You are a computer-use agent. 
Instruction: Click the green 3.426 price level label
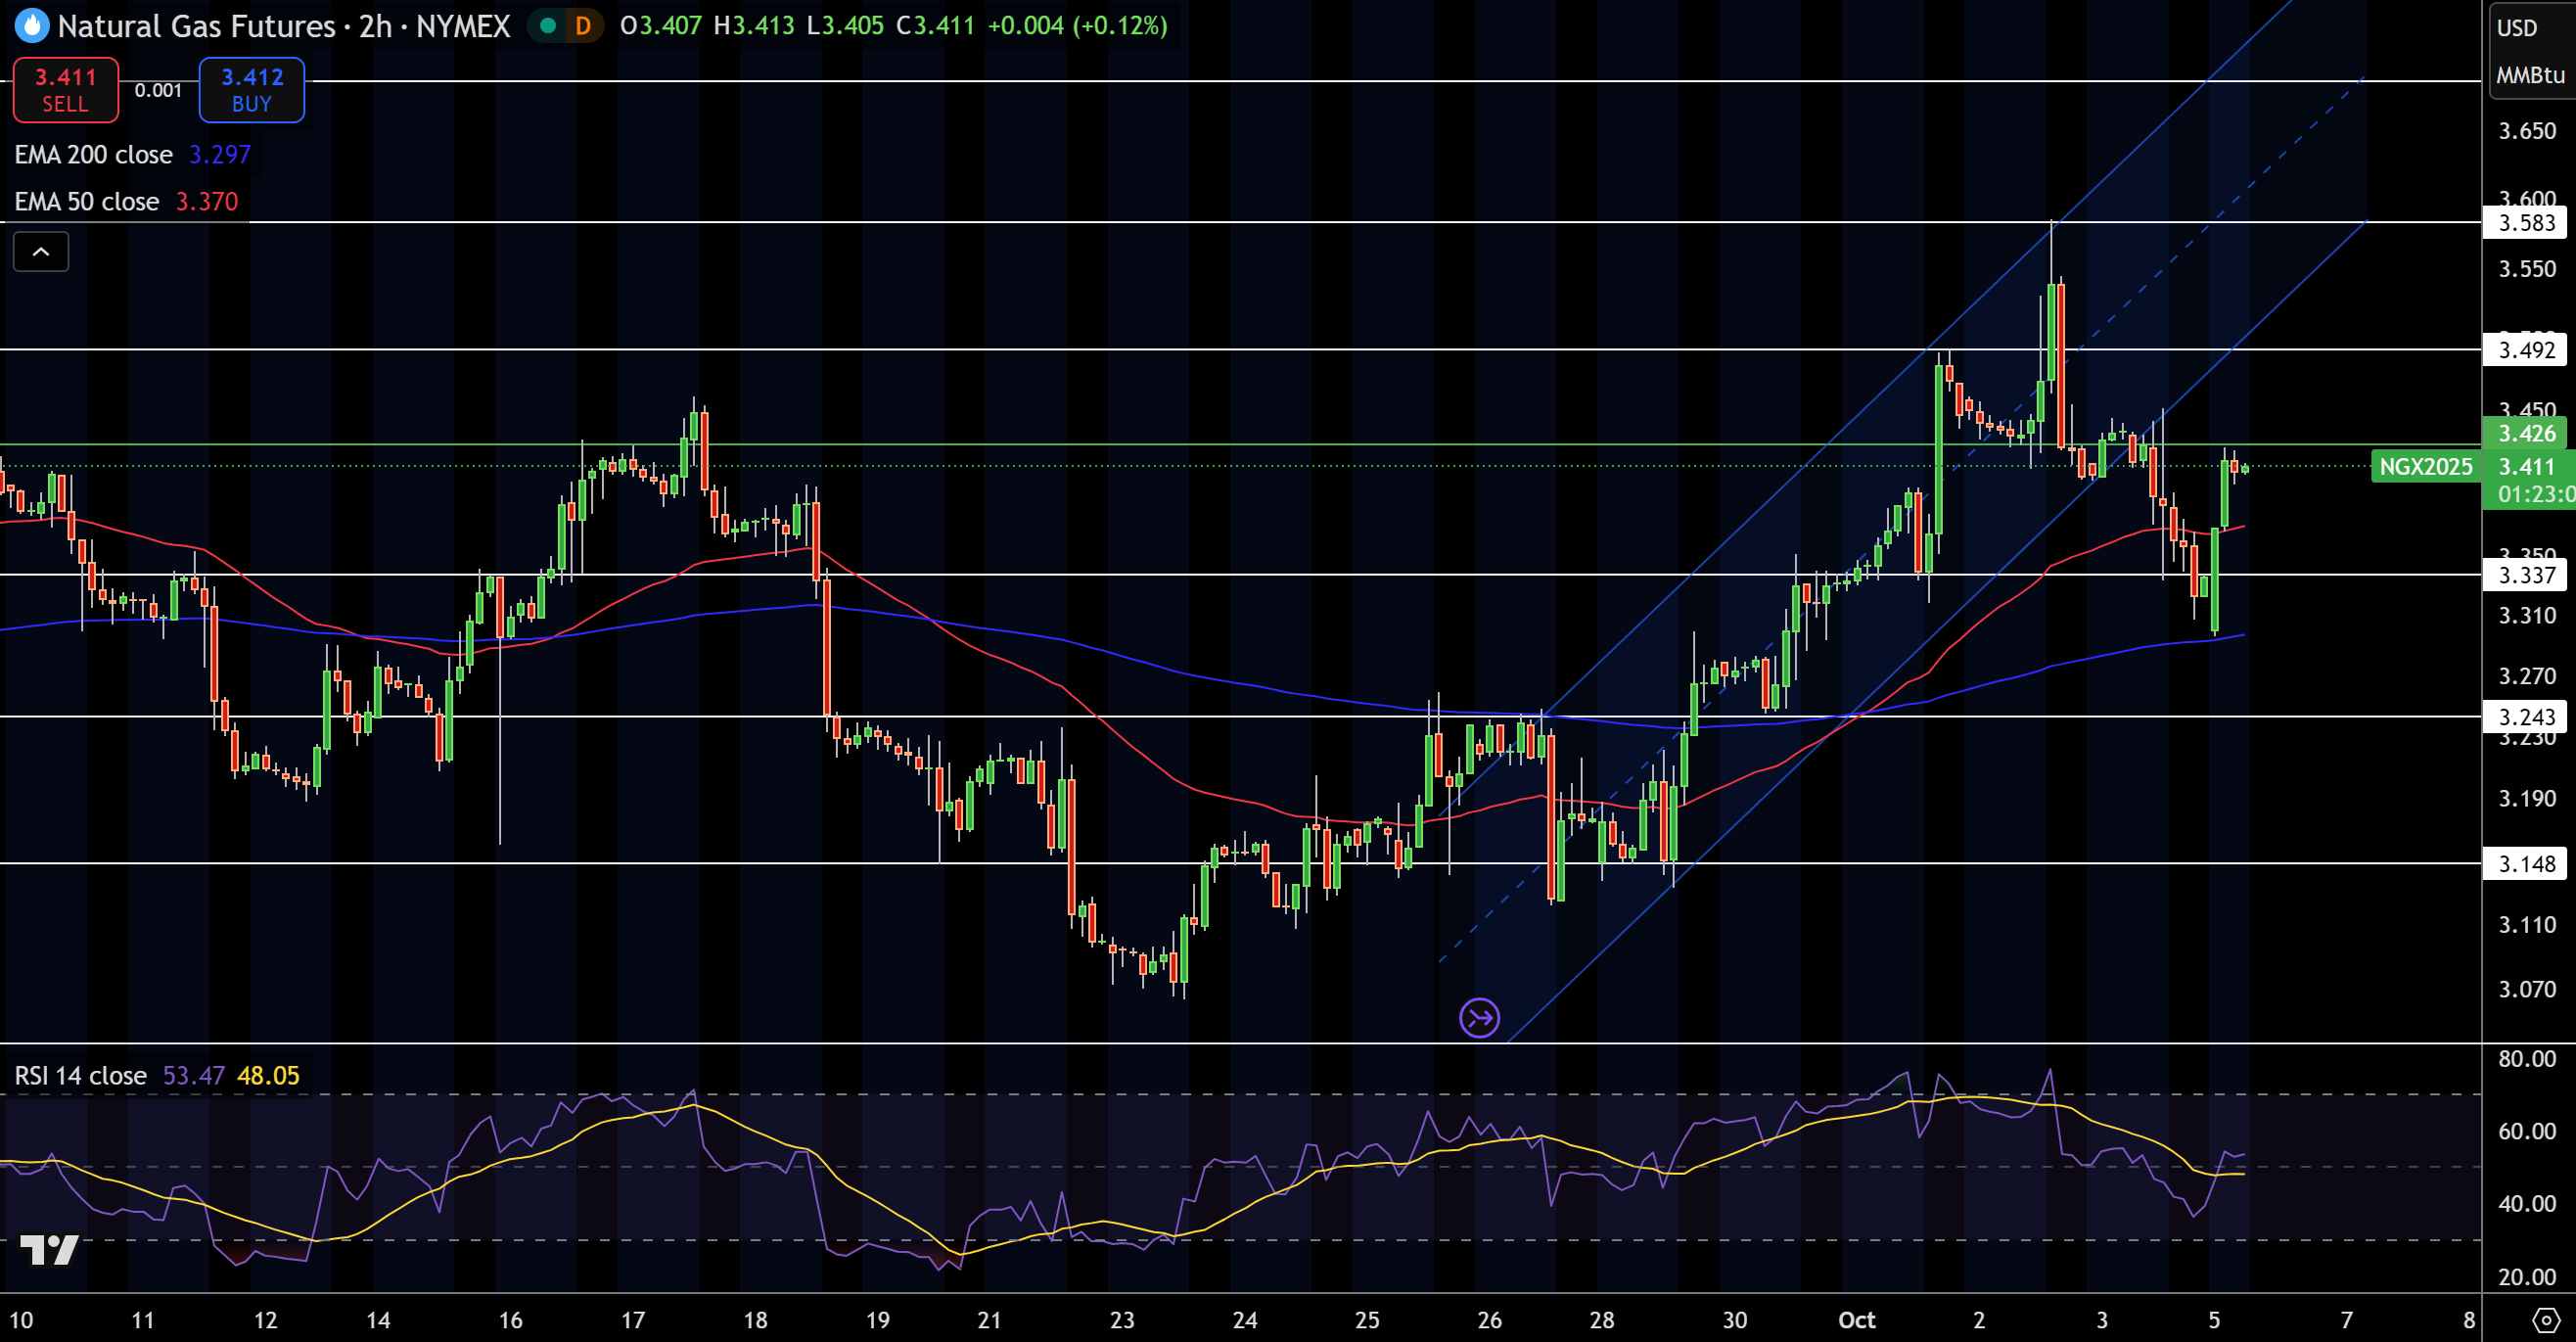coord(2526,434)
